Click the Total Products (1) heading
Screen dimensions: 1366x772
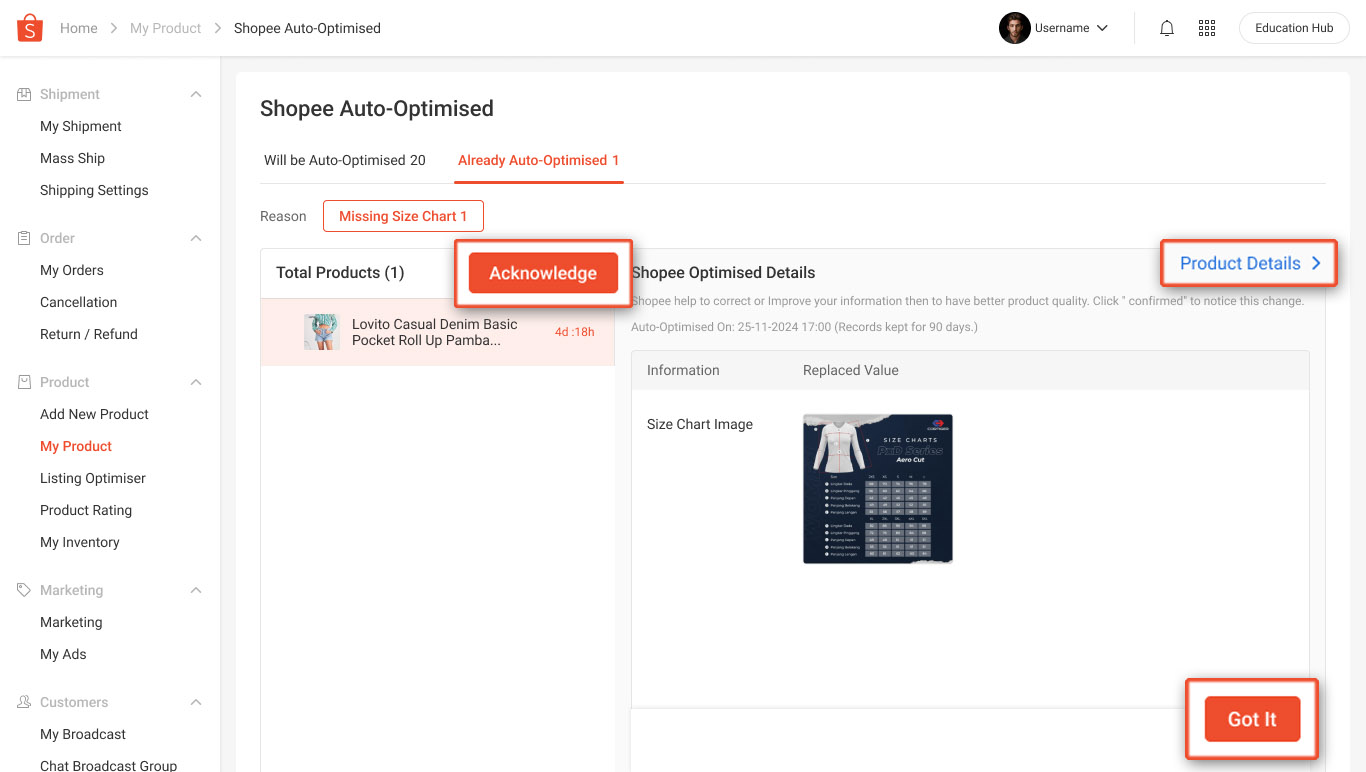(340, 273)
